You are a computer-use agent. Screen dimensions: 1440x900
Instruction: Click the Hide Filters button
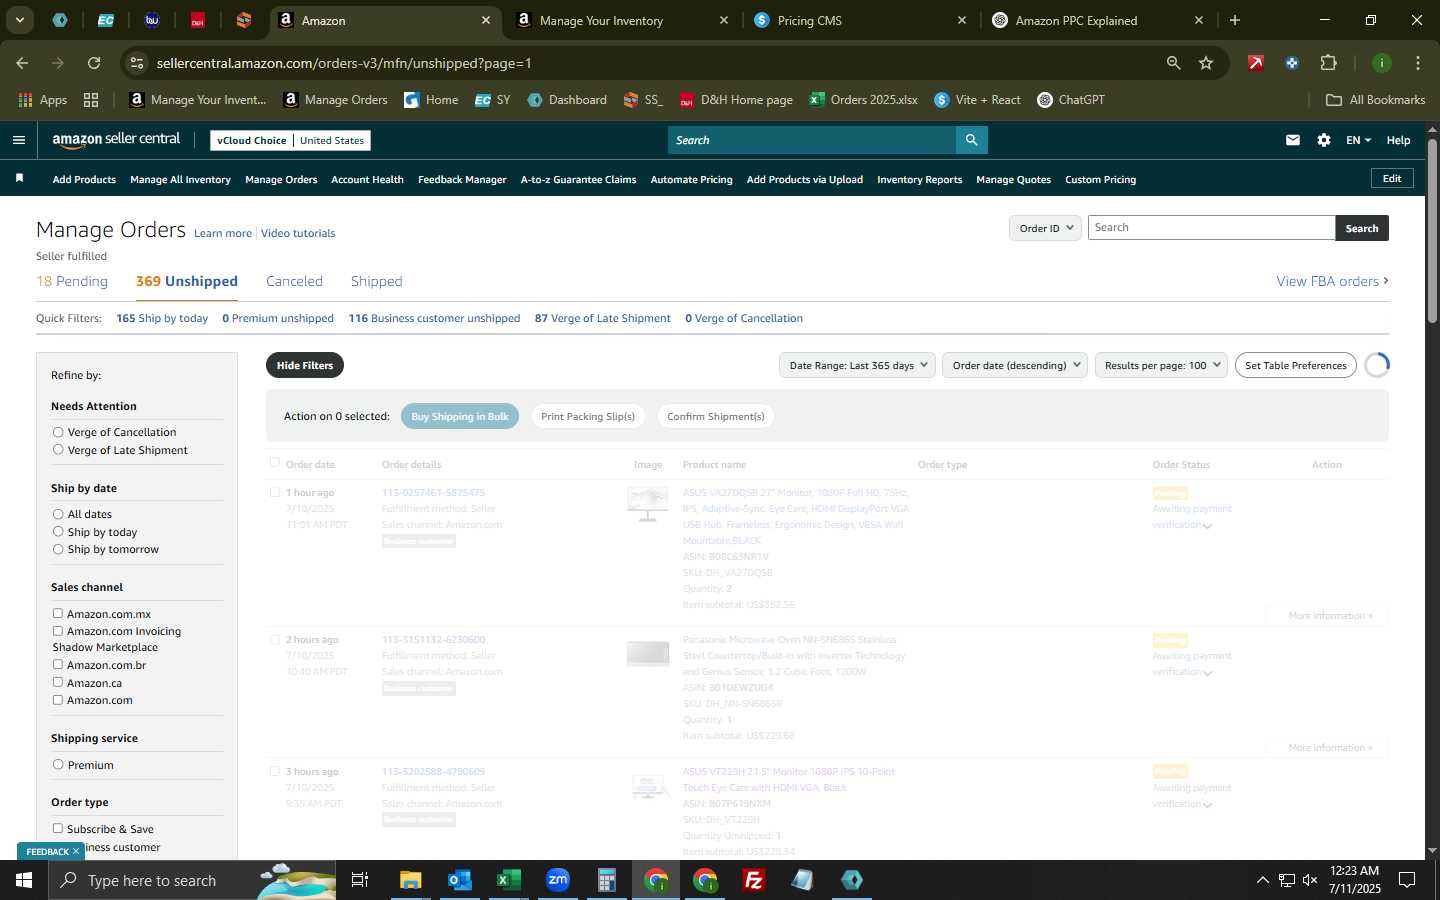(x=305, y=365)
